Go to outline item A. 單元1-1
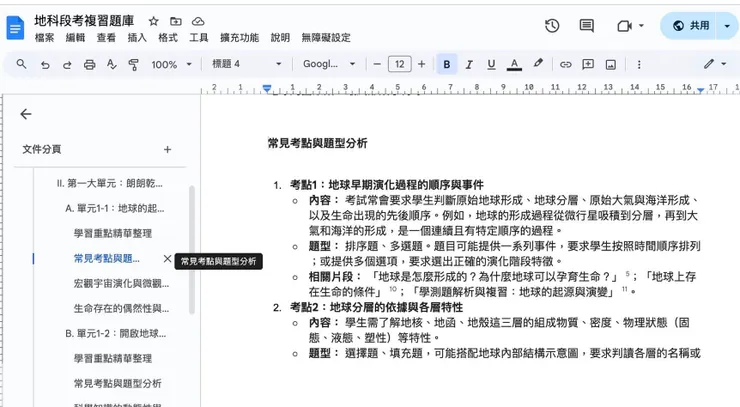 pyautogui.click(x=115, y=208)
